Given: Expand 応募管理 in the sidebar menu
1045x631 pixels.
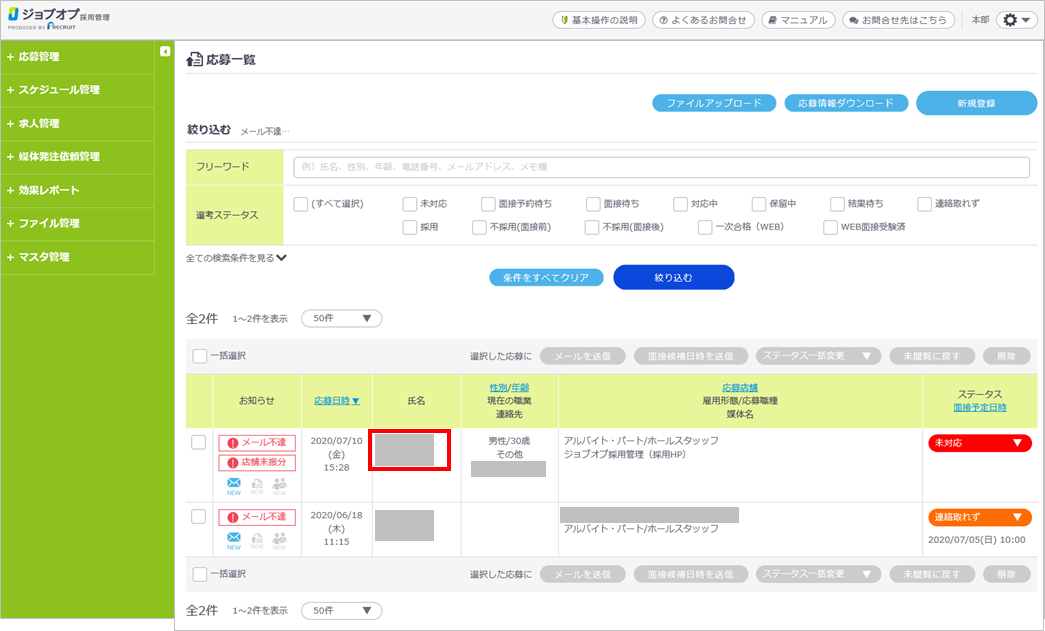Looking at the screenshot, I should (x=40, y=57).
